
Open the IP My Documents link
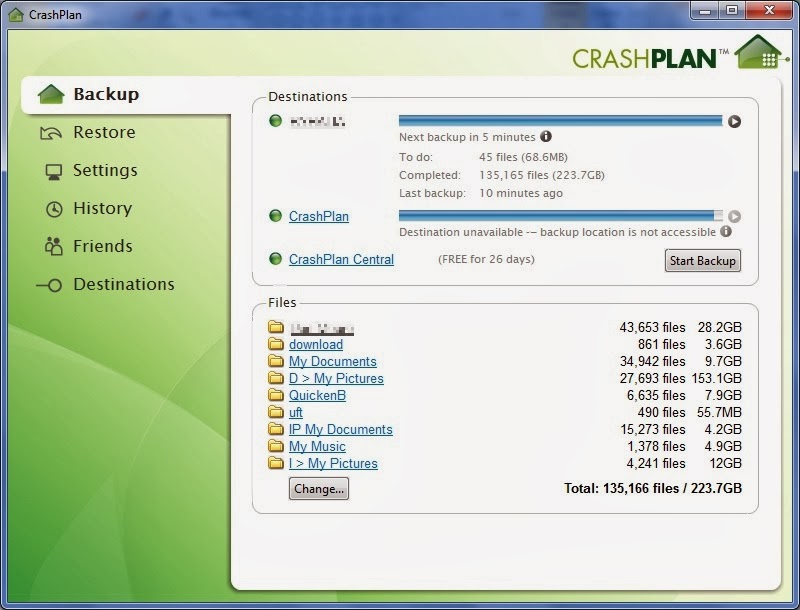click(341, 429)
